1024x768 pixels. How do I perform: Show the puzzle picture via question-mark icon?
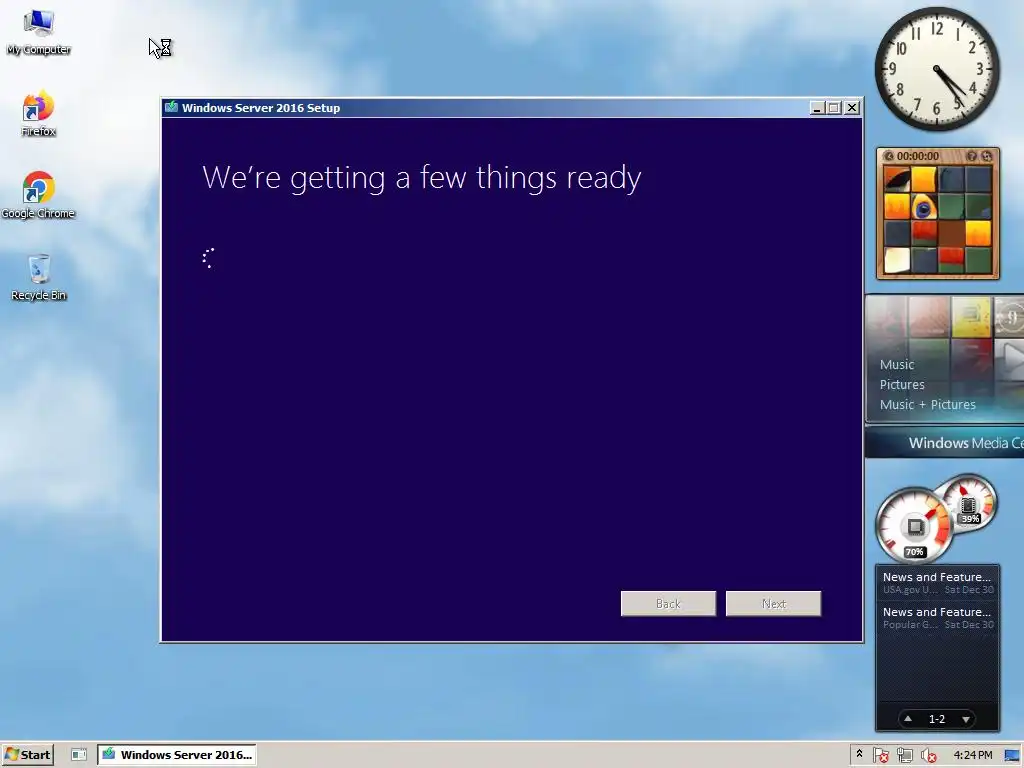(971, 156)
